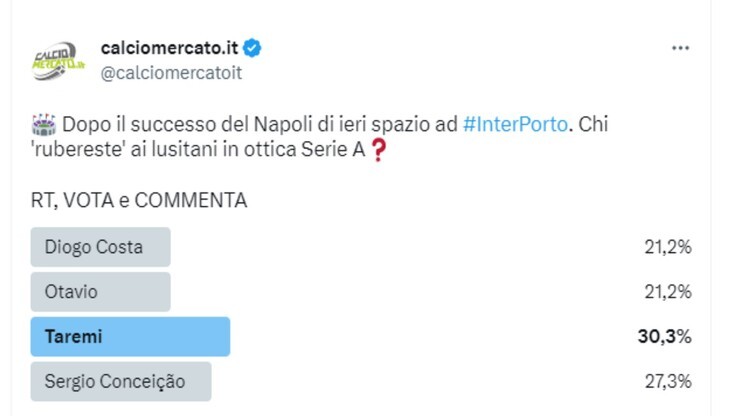Click the stadium emoji in tweet
The height and width of the screenshot is (416, 740).
(x=43, y=125)
